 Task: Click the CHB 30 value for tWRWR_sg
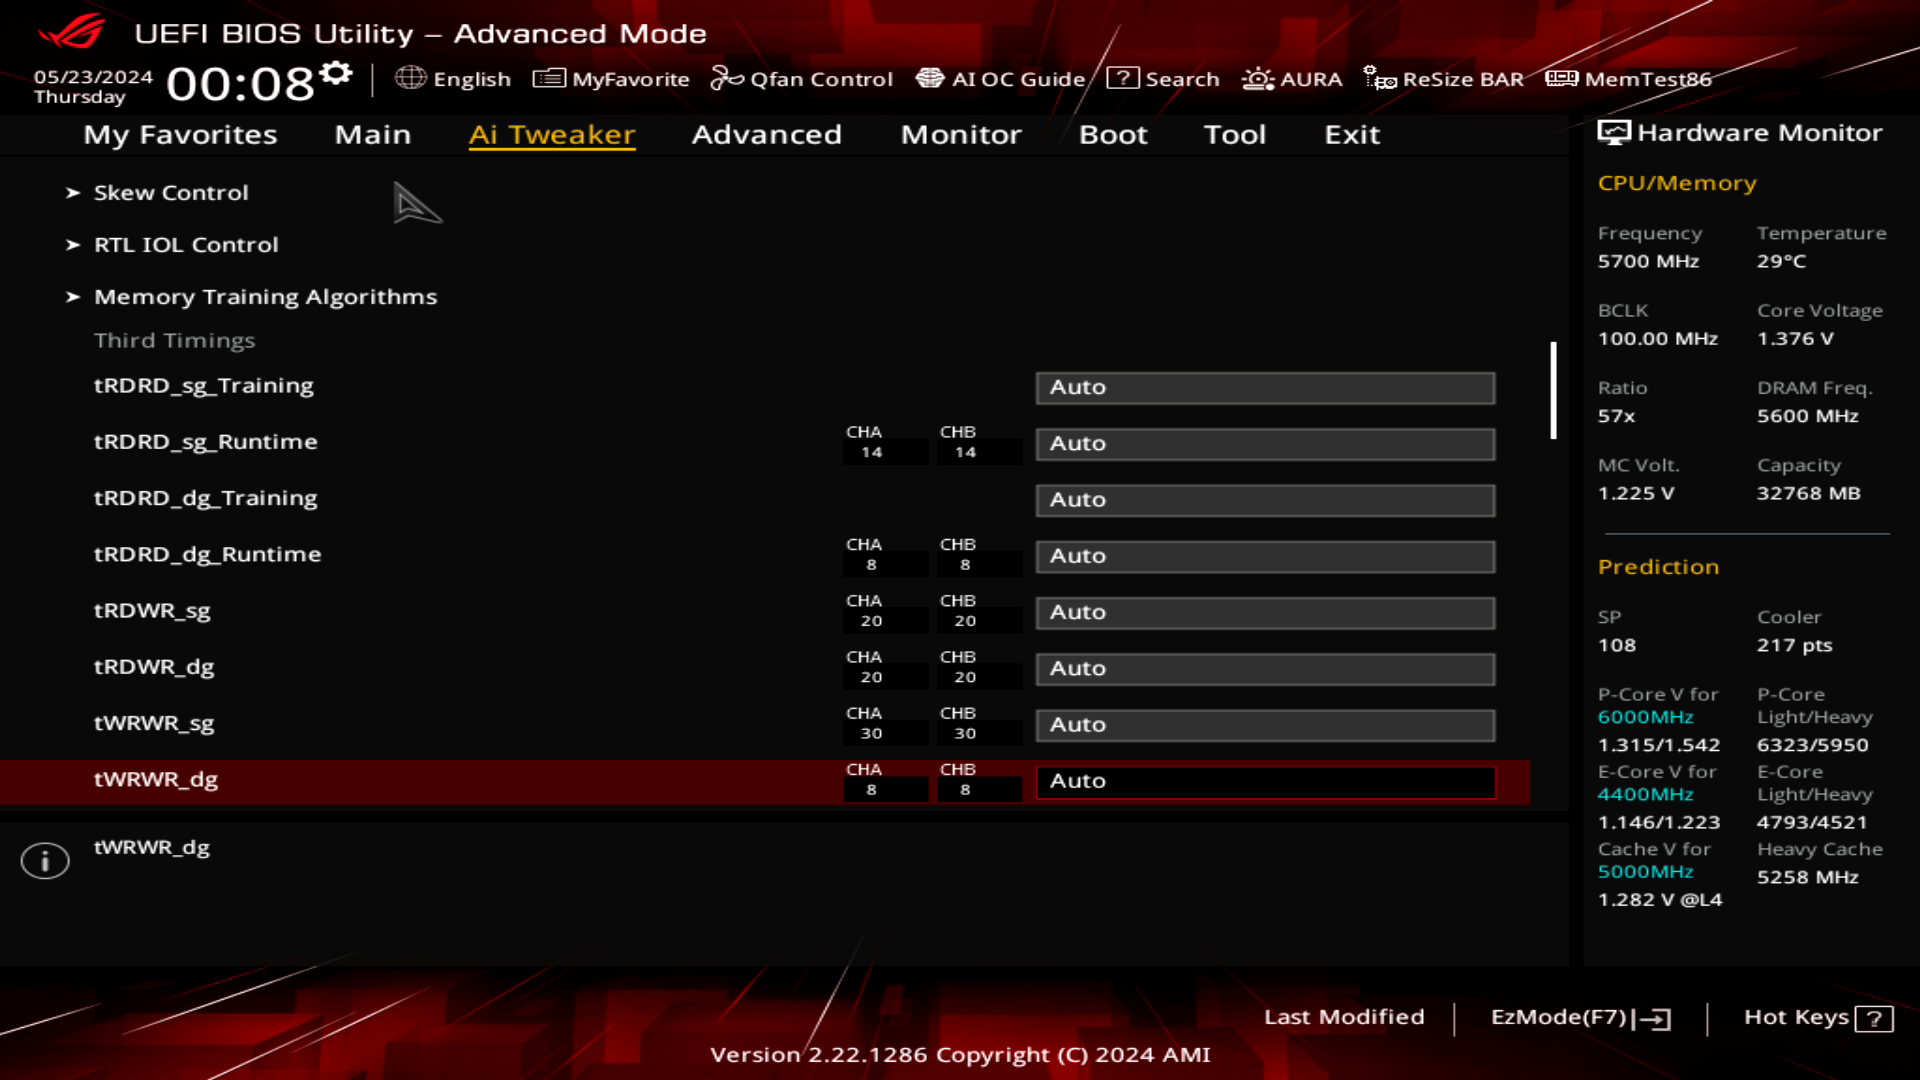click(x=965, y=734)
